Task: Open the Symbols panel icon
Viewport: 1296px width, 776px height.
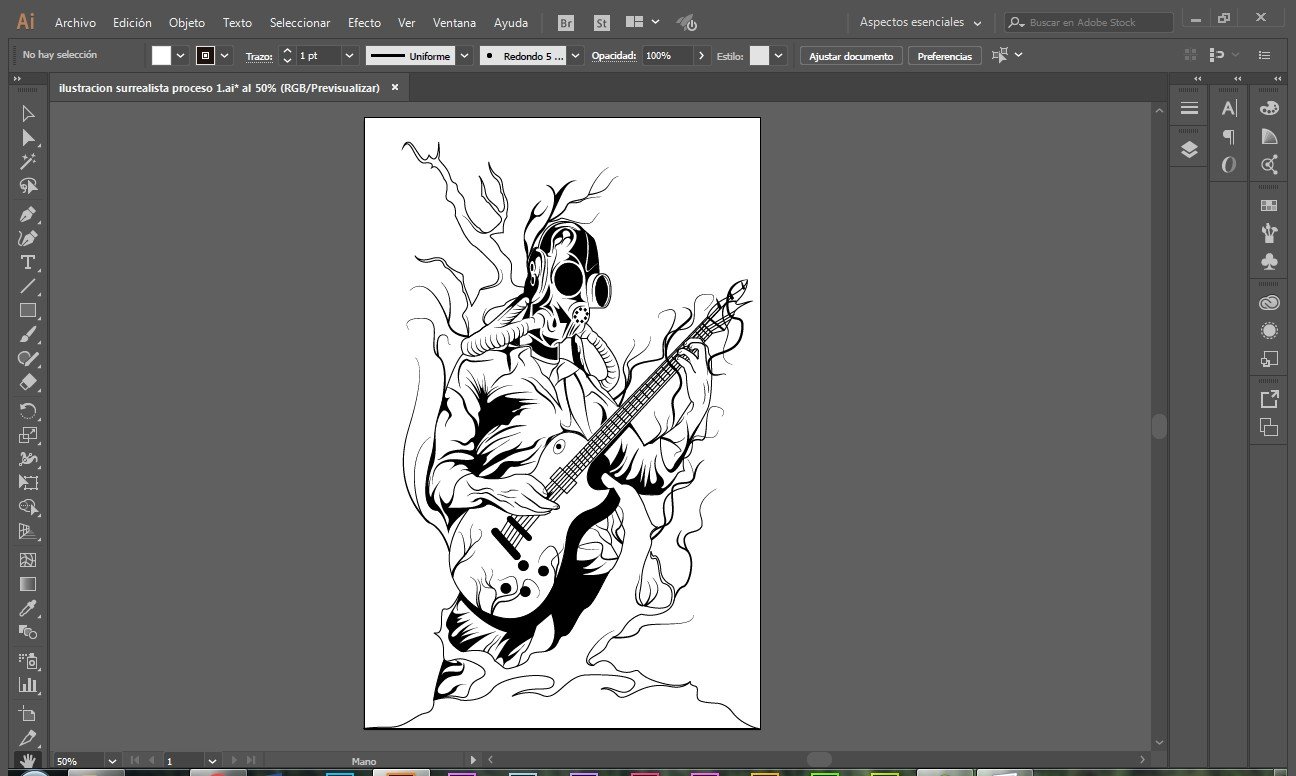Action: coord(1269,261)
